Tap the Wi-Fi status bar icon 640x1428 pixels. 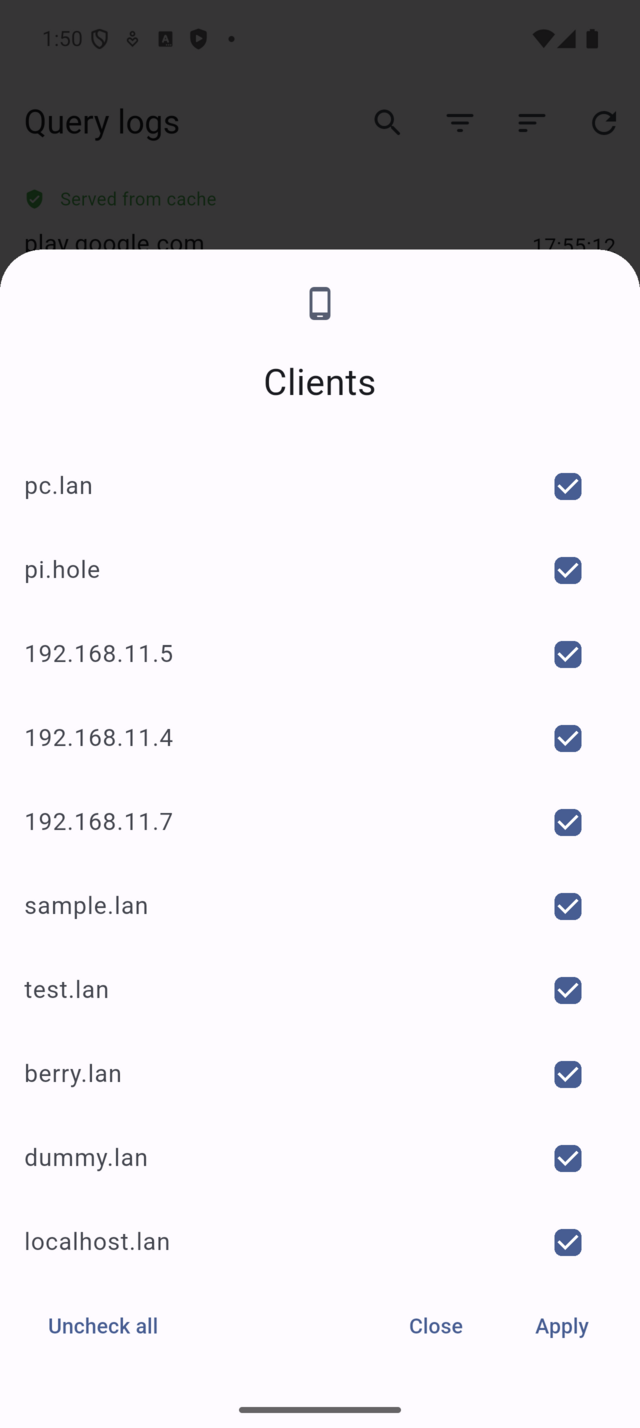point(543,39)
